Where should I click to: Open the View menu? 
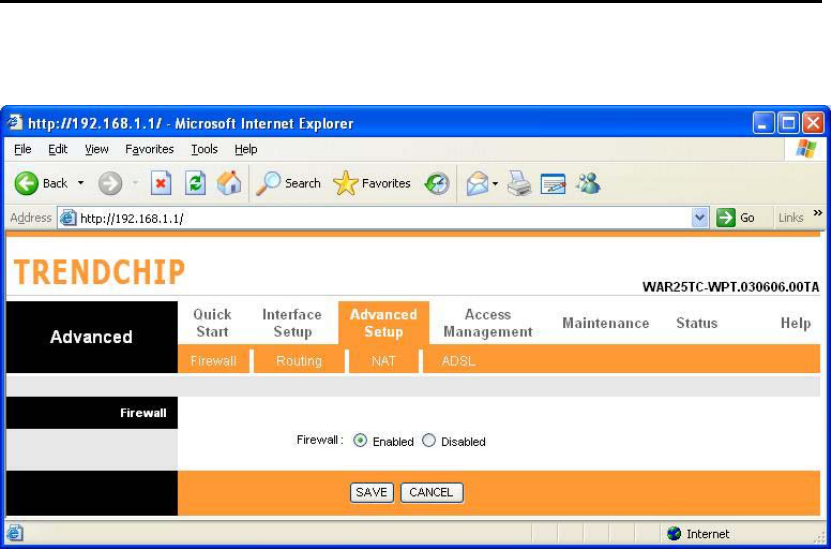96,149
